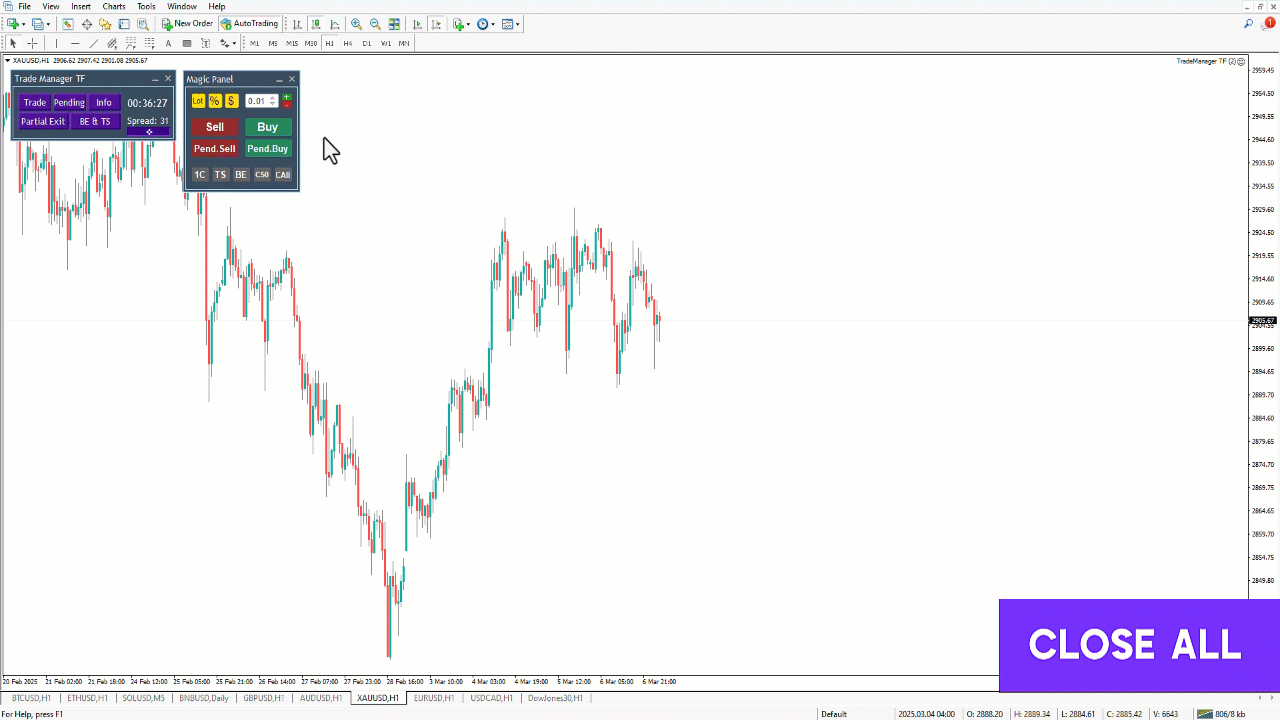Image resolution: width=1280 pixels, height=720 pixels.
Task: Switch chart to candlestick mode
Action: [x=316, y=24]
